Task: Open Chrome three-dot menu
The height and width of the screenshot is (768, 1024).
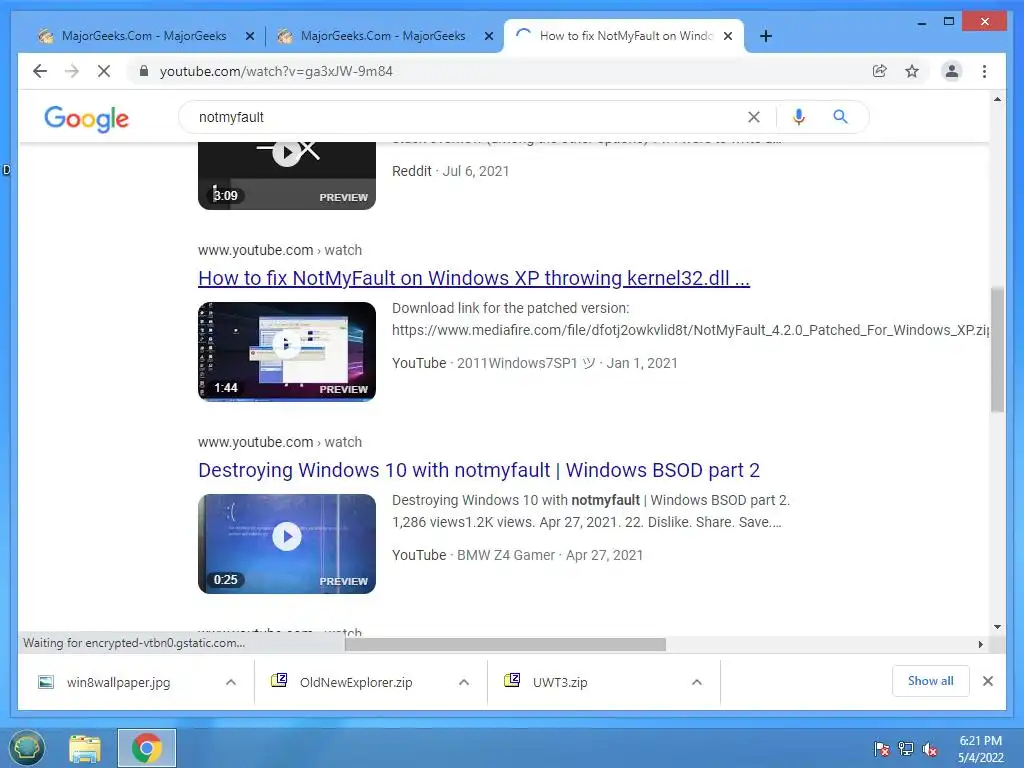Action: [x=984, y=71]
